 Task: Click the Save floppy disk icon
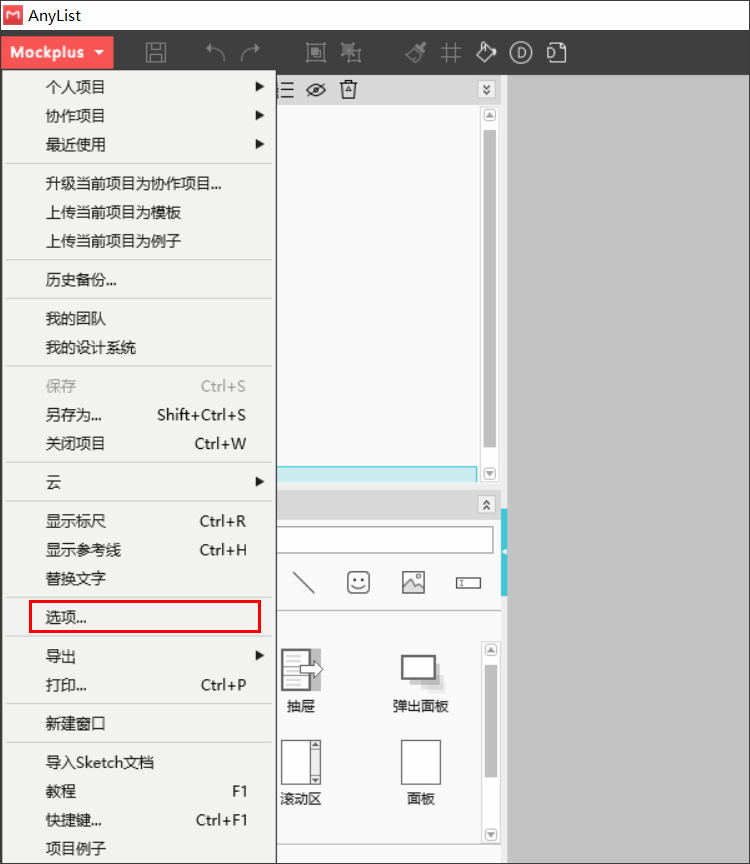tap(156, 52)
